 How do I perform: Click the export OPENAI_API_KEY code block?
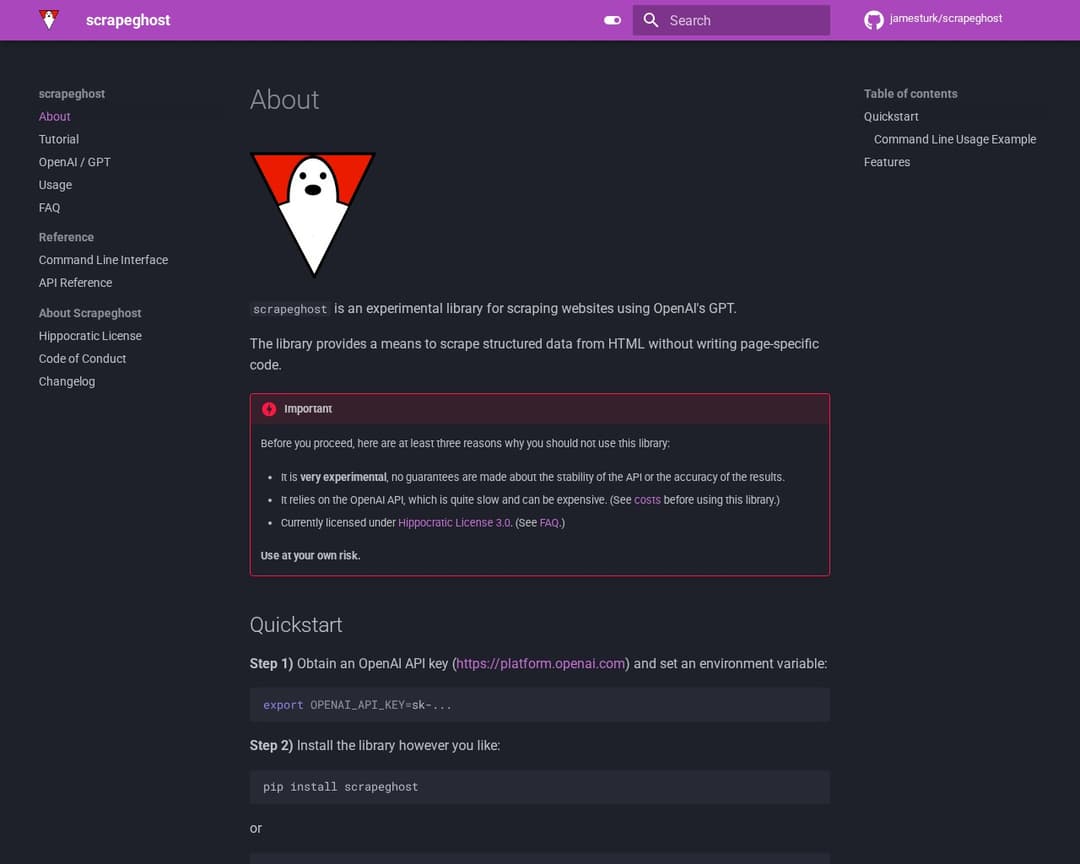[x=540, y=705]
